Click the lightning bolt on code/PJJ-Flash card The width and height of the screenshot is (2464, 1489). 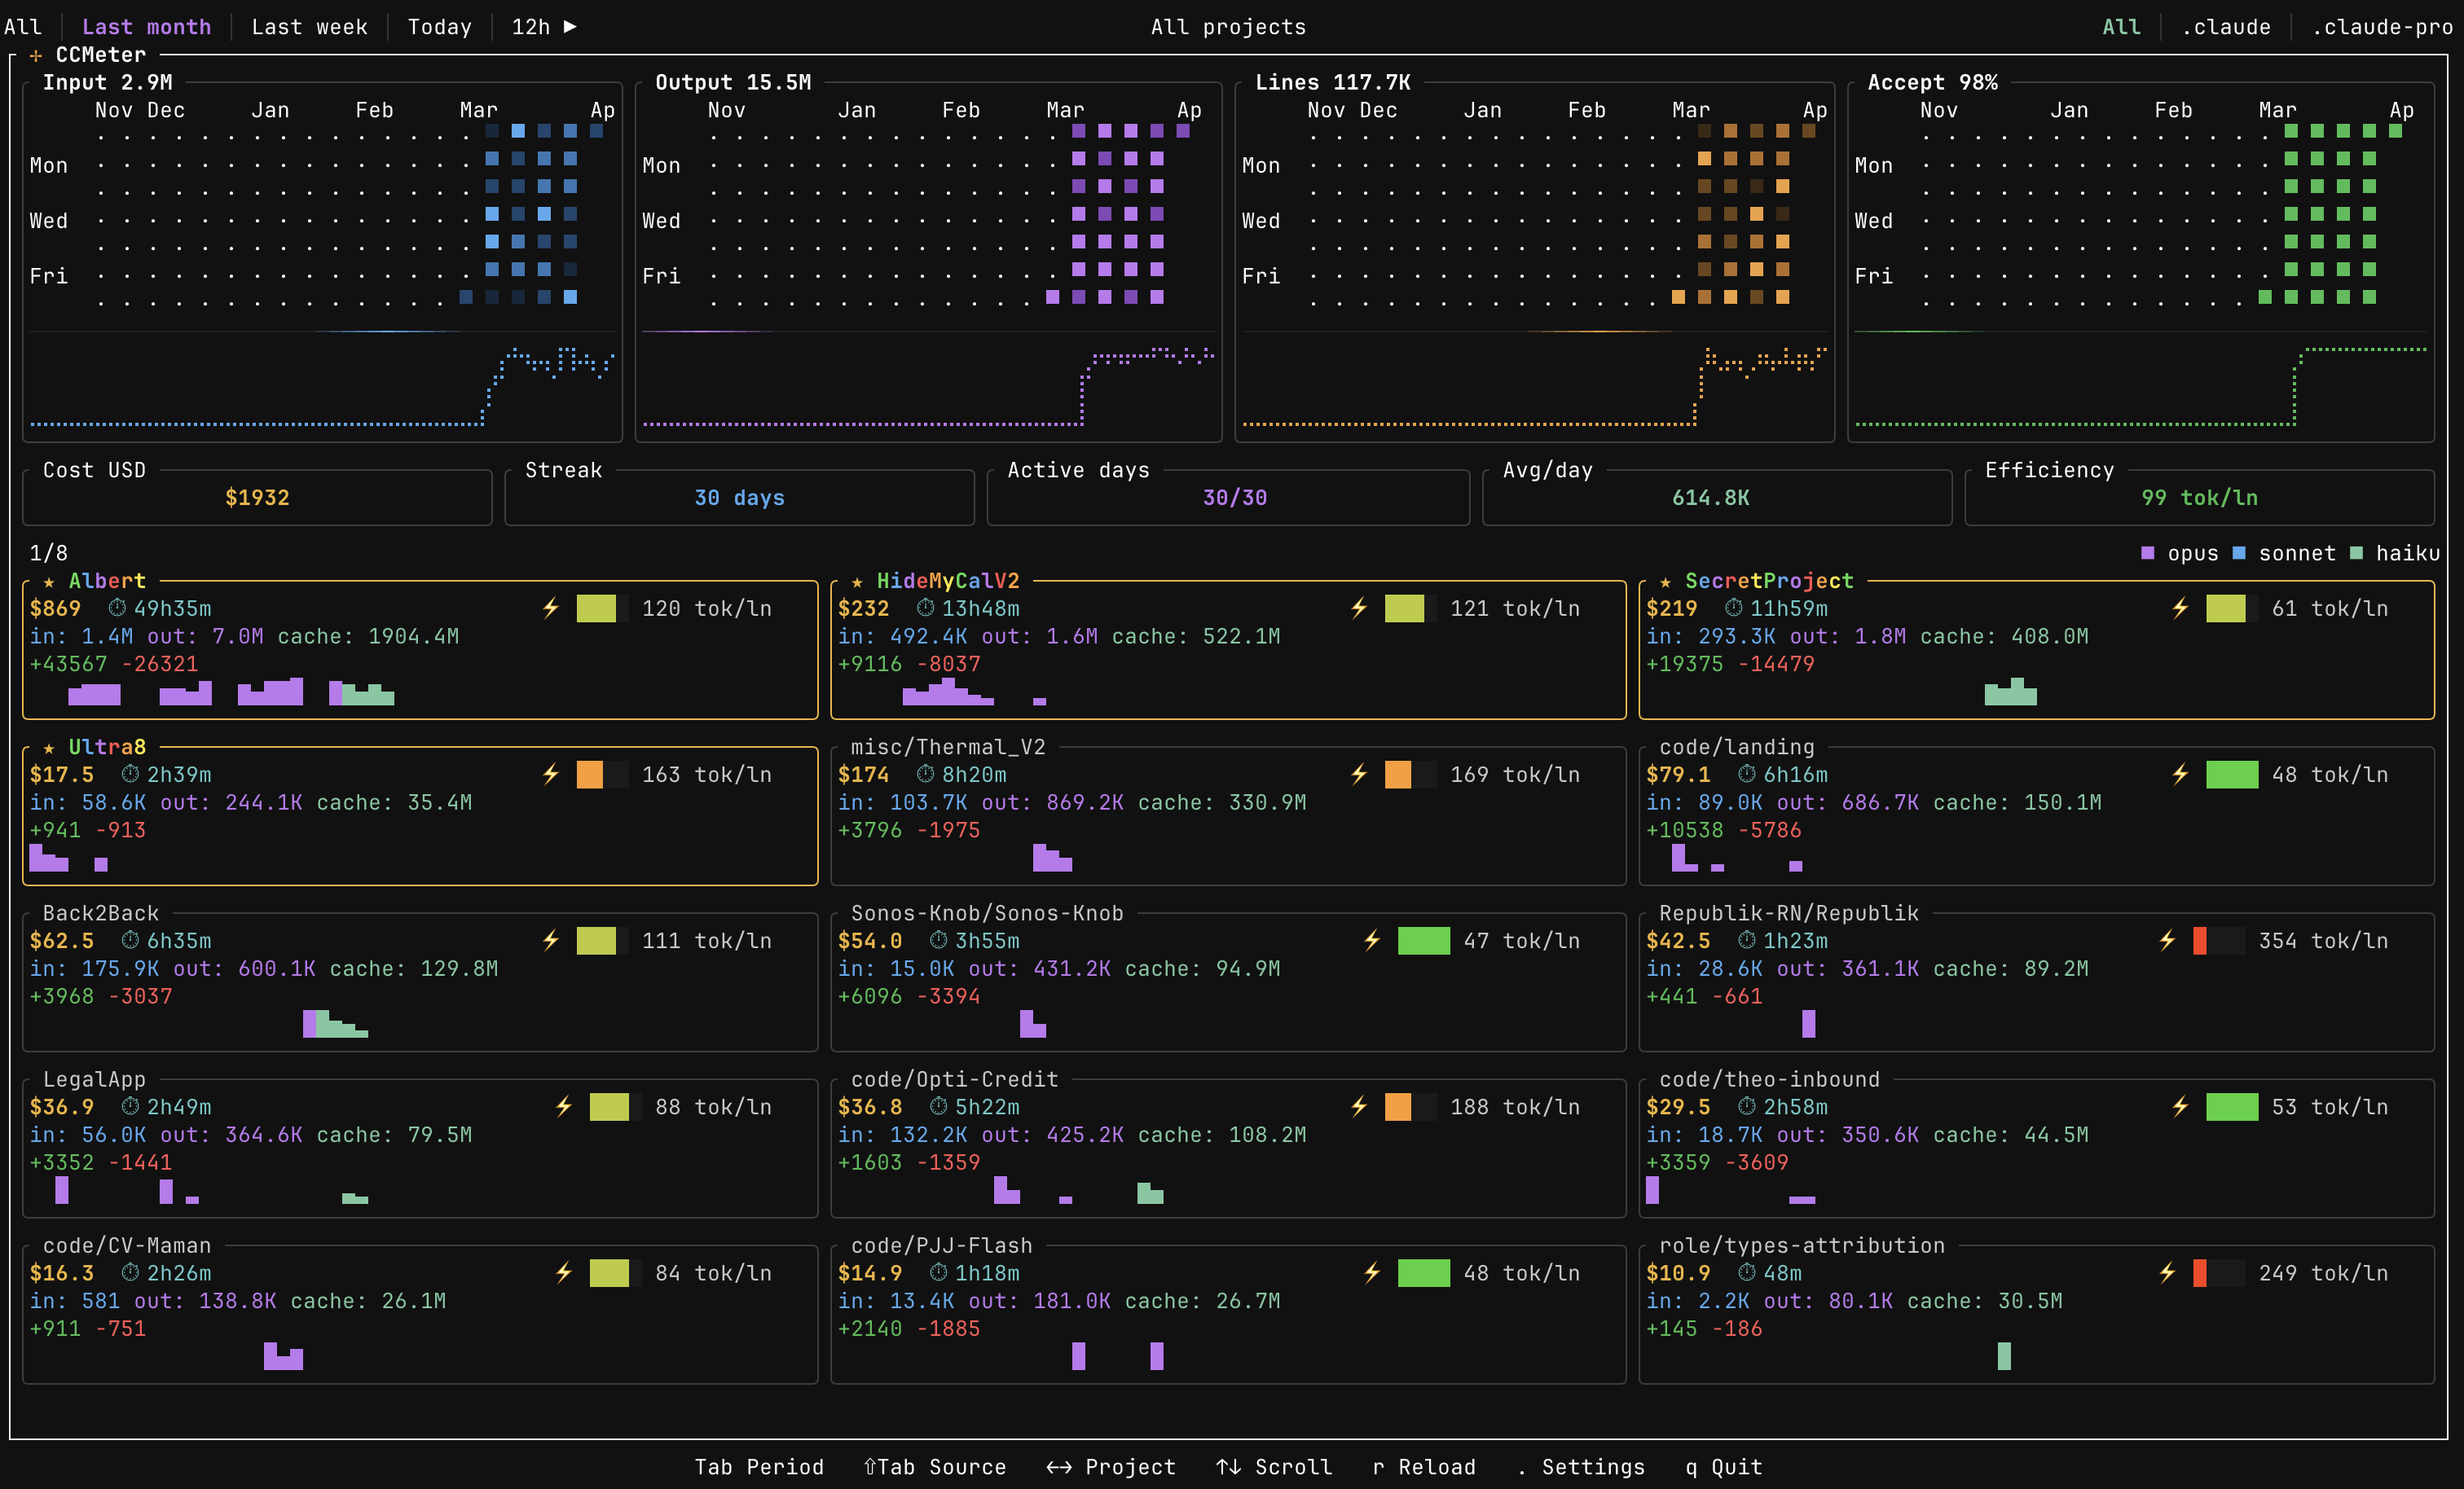[1371, 1273]
